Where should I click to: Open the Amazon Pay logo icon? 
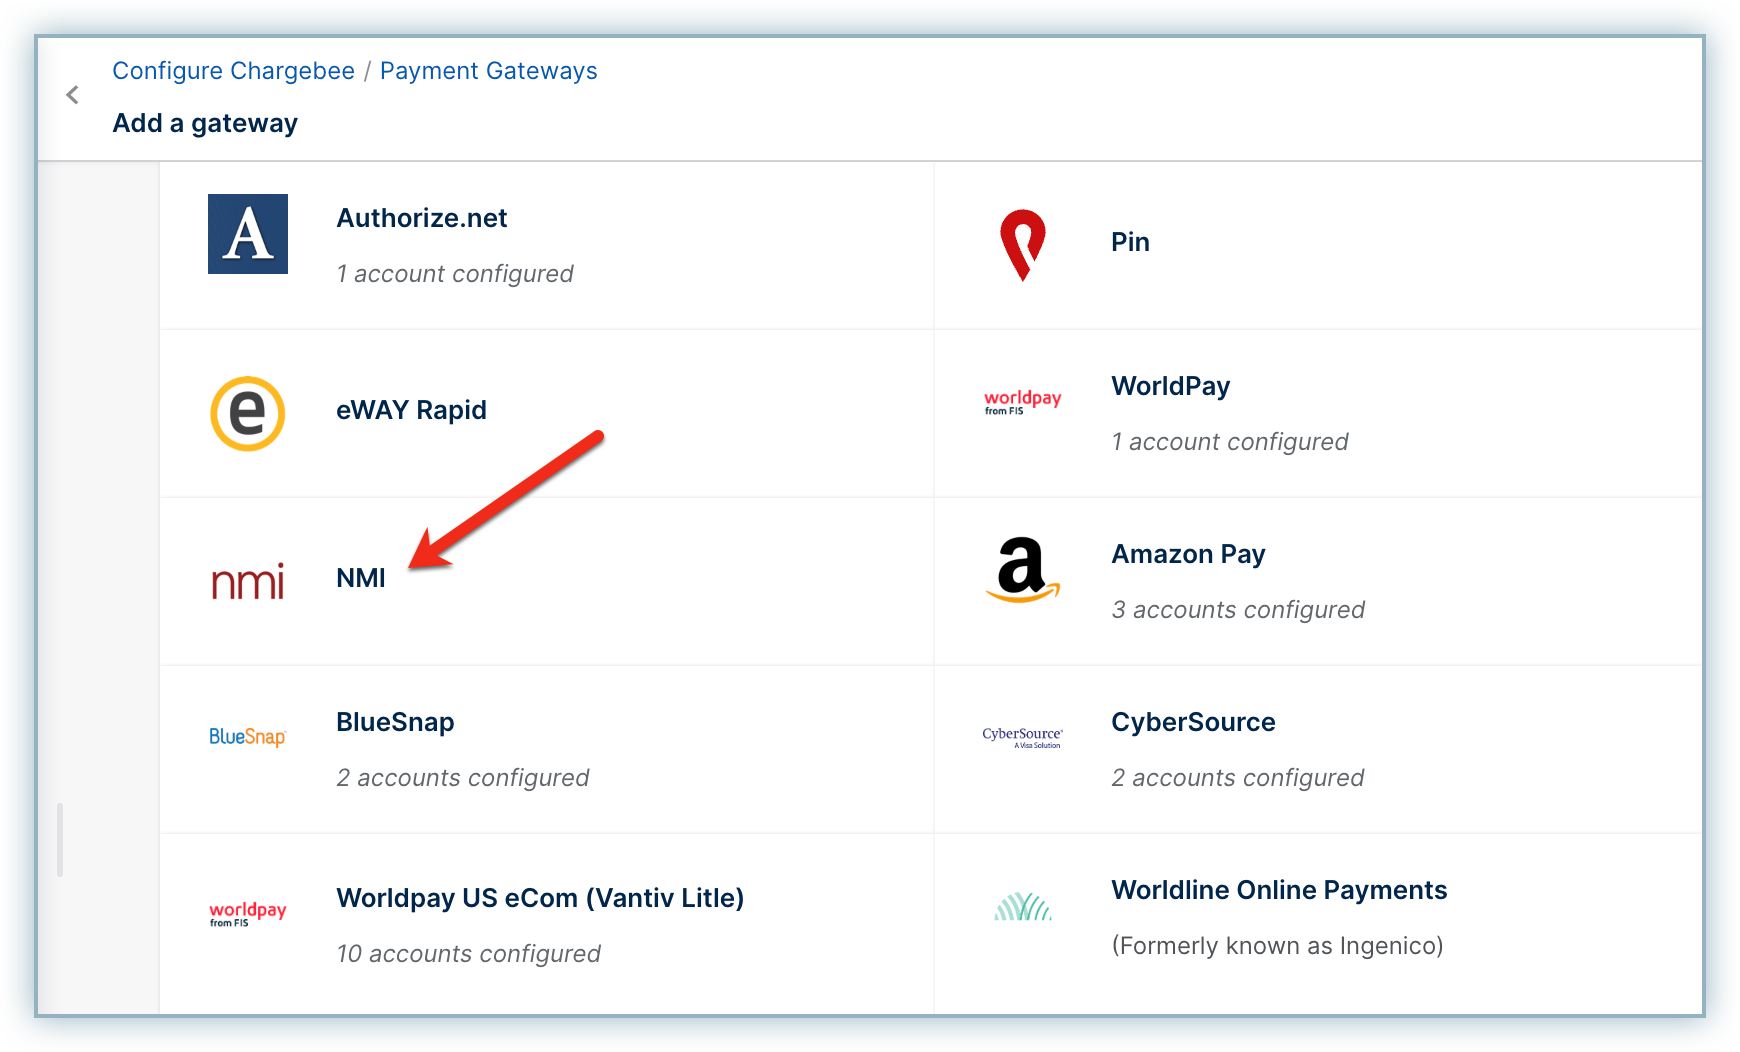(1023, 570)
